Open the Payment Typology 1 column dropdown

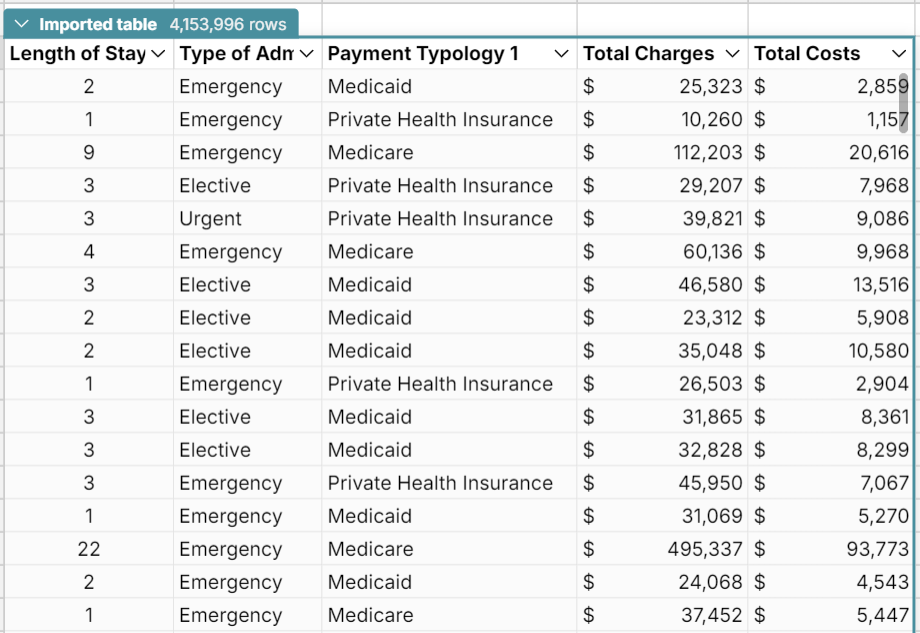(562, 54)
